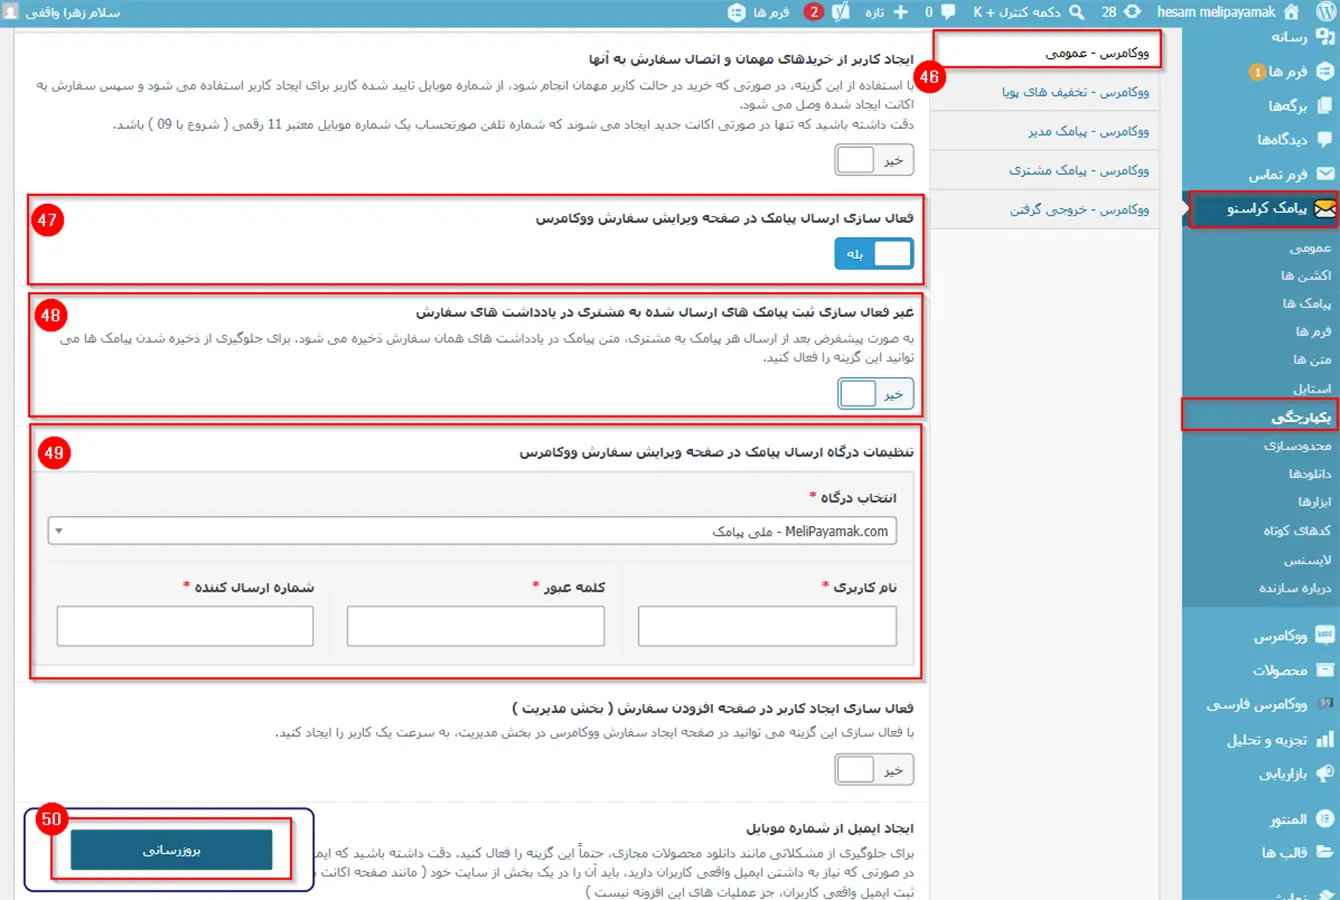Visit the hesam melipayamak site home
This screenshot has width=1340, height=900.
click(x=1227, y=12)
